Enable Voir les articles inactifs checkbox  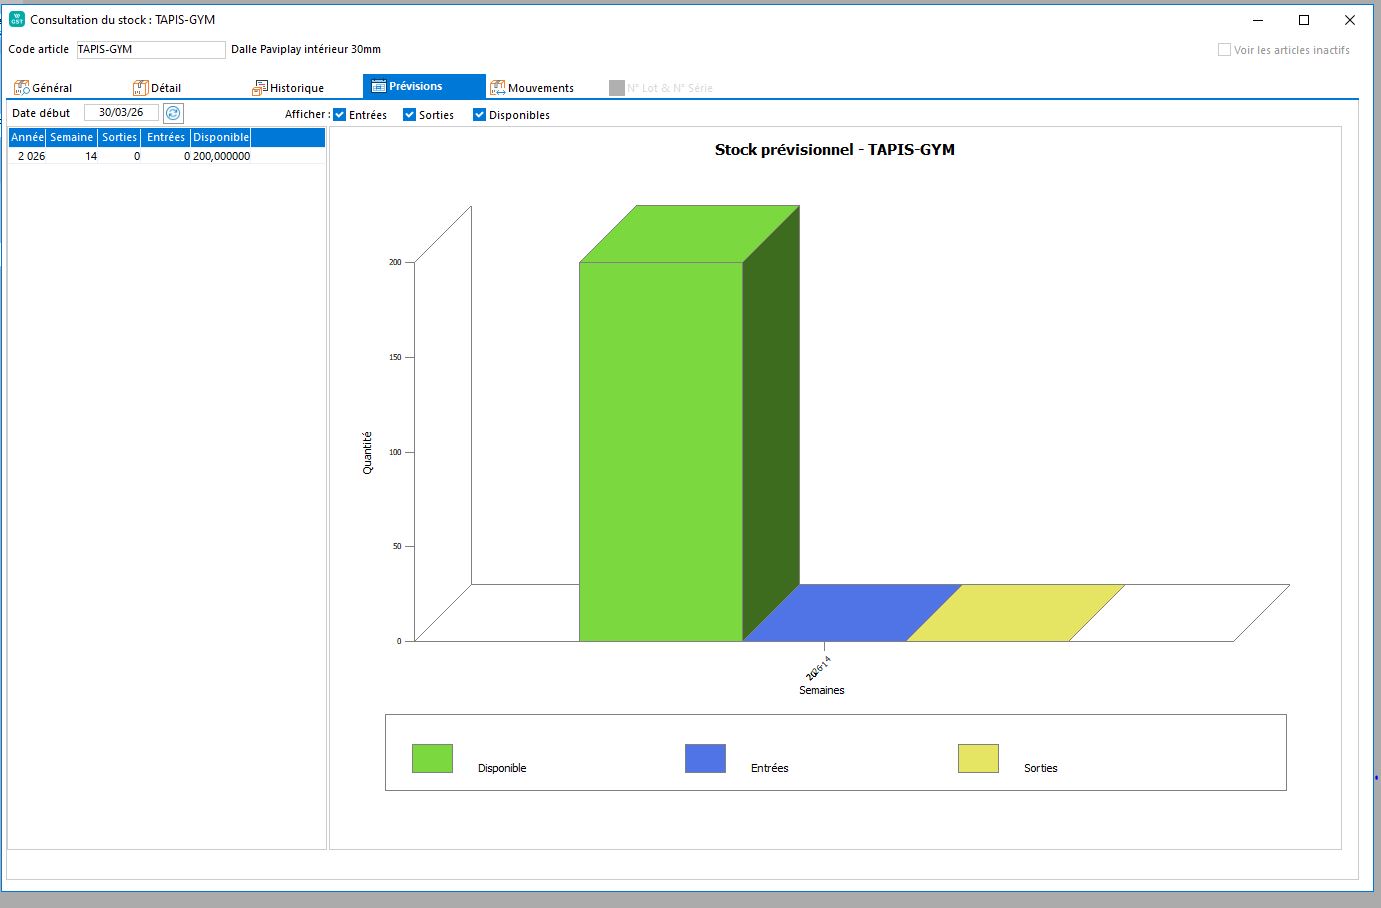point(1224,50)
